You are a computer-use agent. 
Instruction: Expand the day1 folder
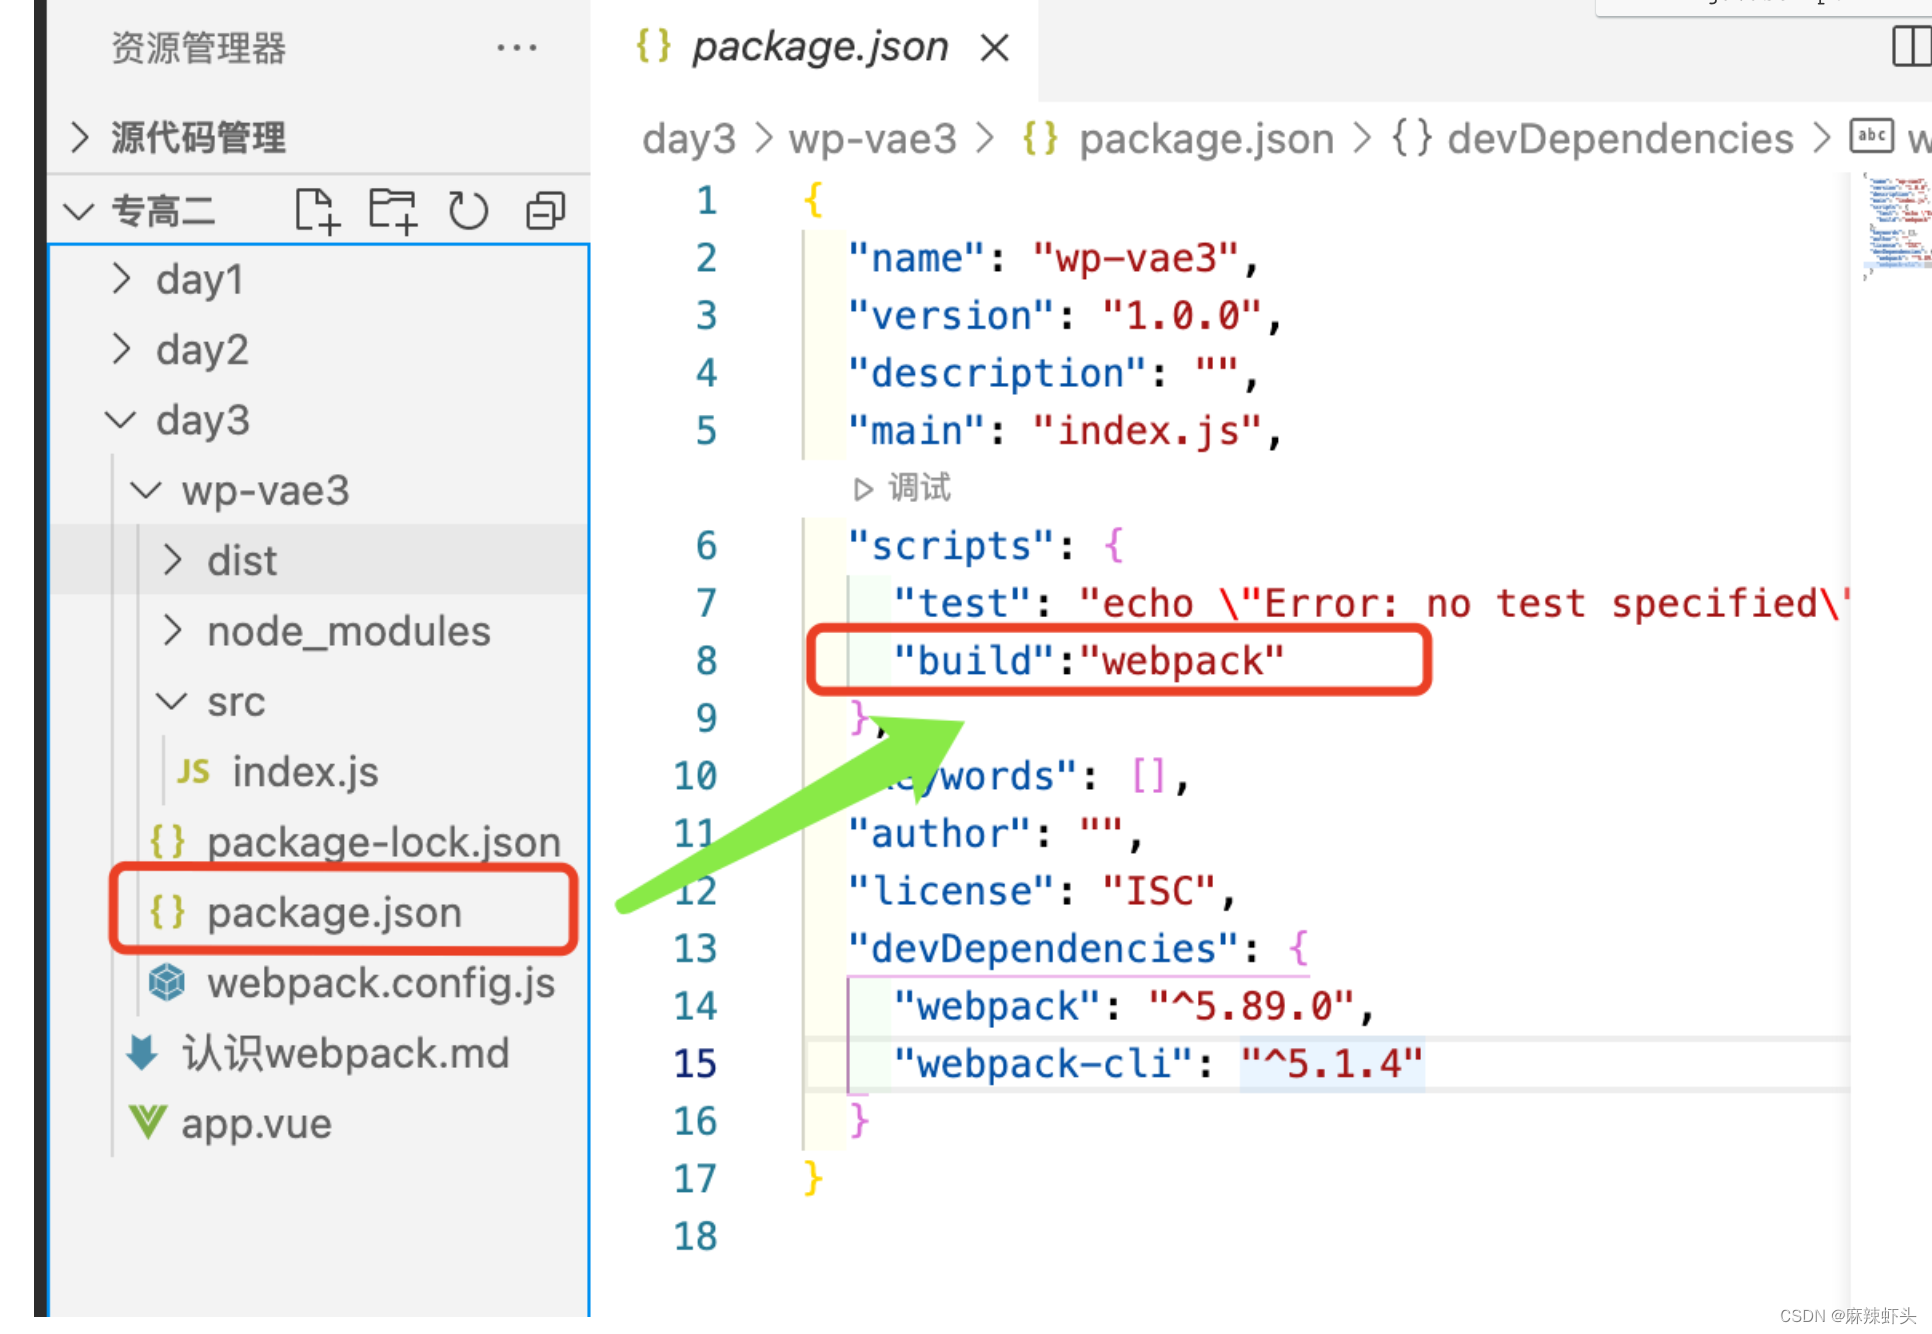coord(198,279)
